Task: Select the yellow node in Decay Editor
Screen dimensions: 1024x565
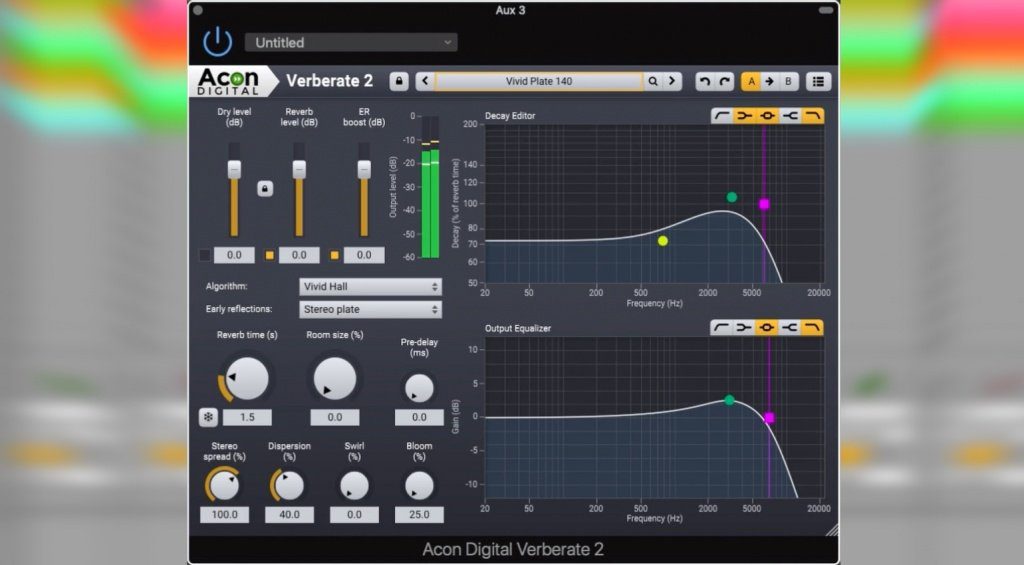Action: pyautogui.click(x=663, y=241)
